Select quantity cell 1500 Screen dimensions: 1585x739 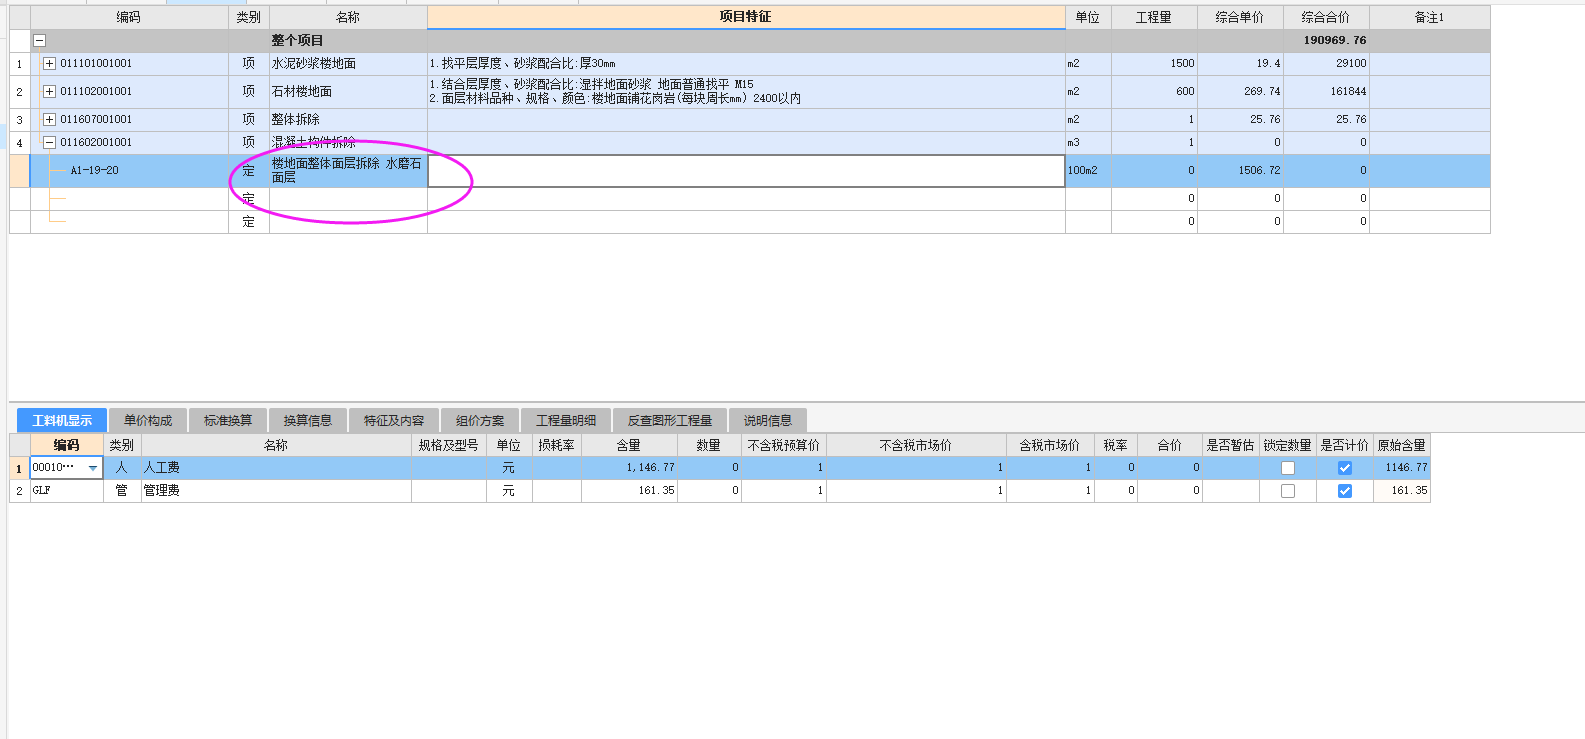pyautogui.click(x=1154, y=63)
